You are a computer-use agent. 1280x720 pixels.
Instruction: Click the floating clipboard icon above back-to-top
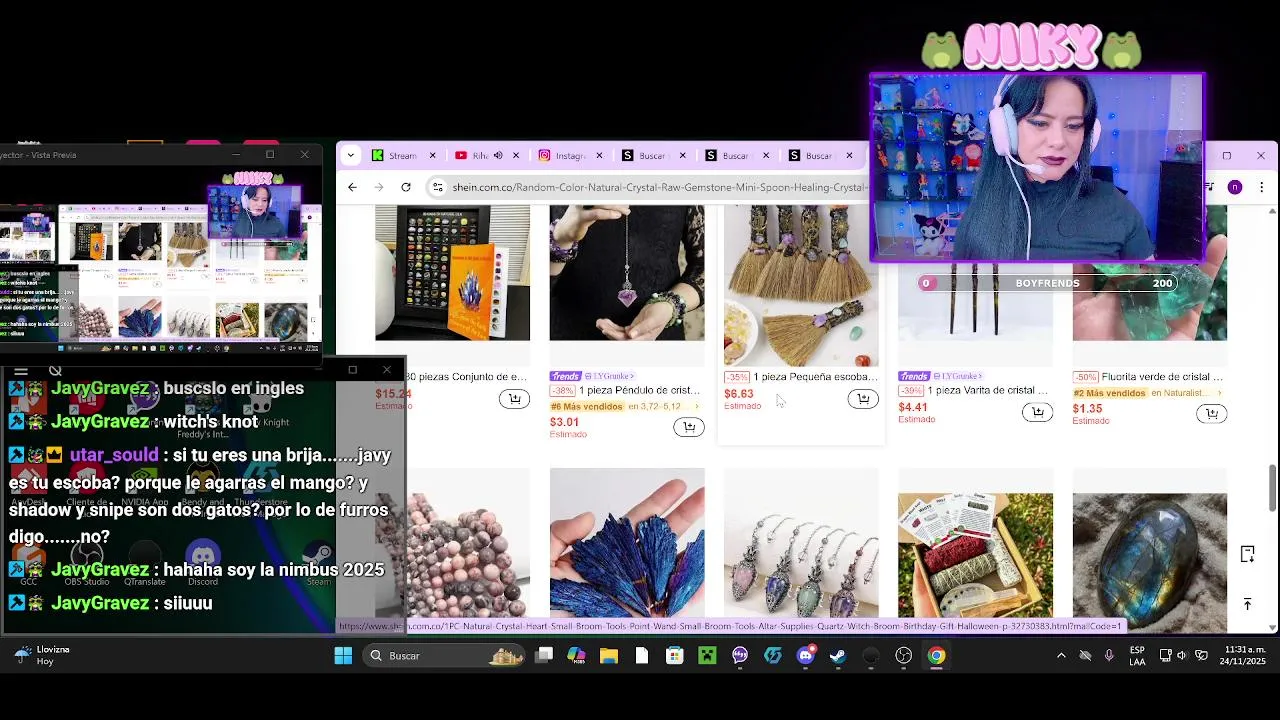point(1247,554)
